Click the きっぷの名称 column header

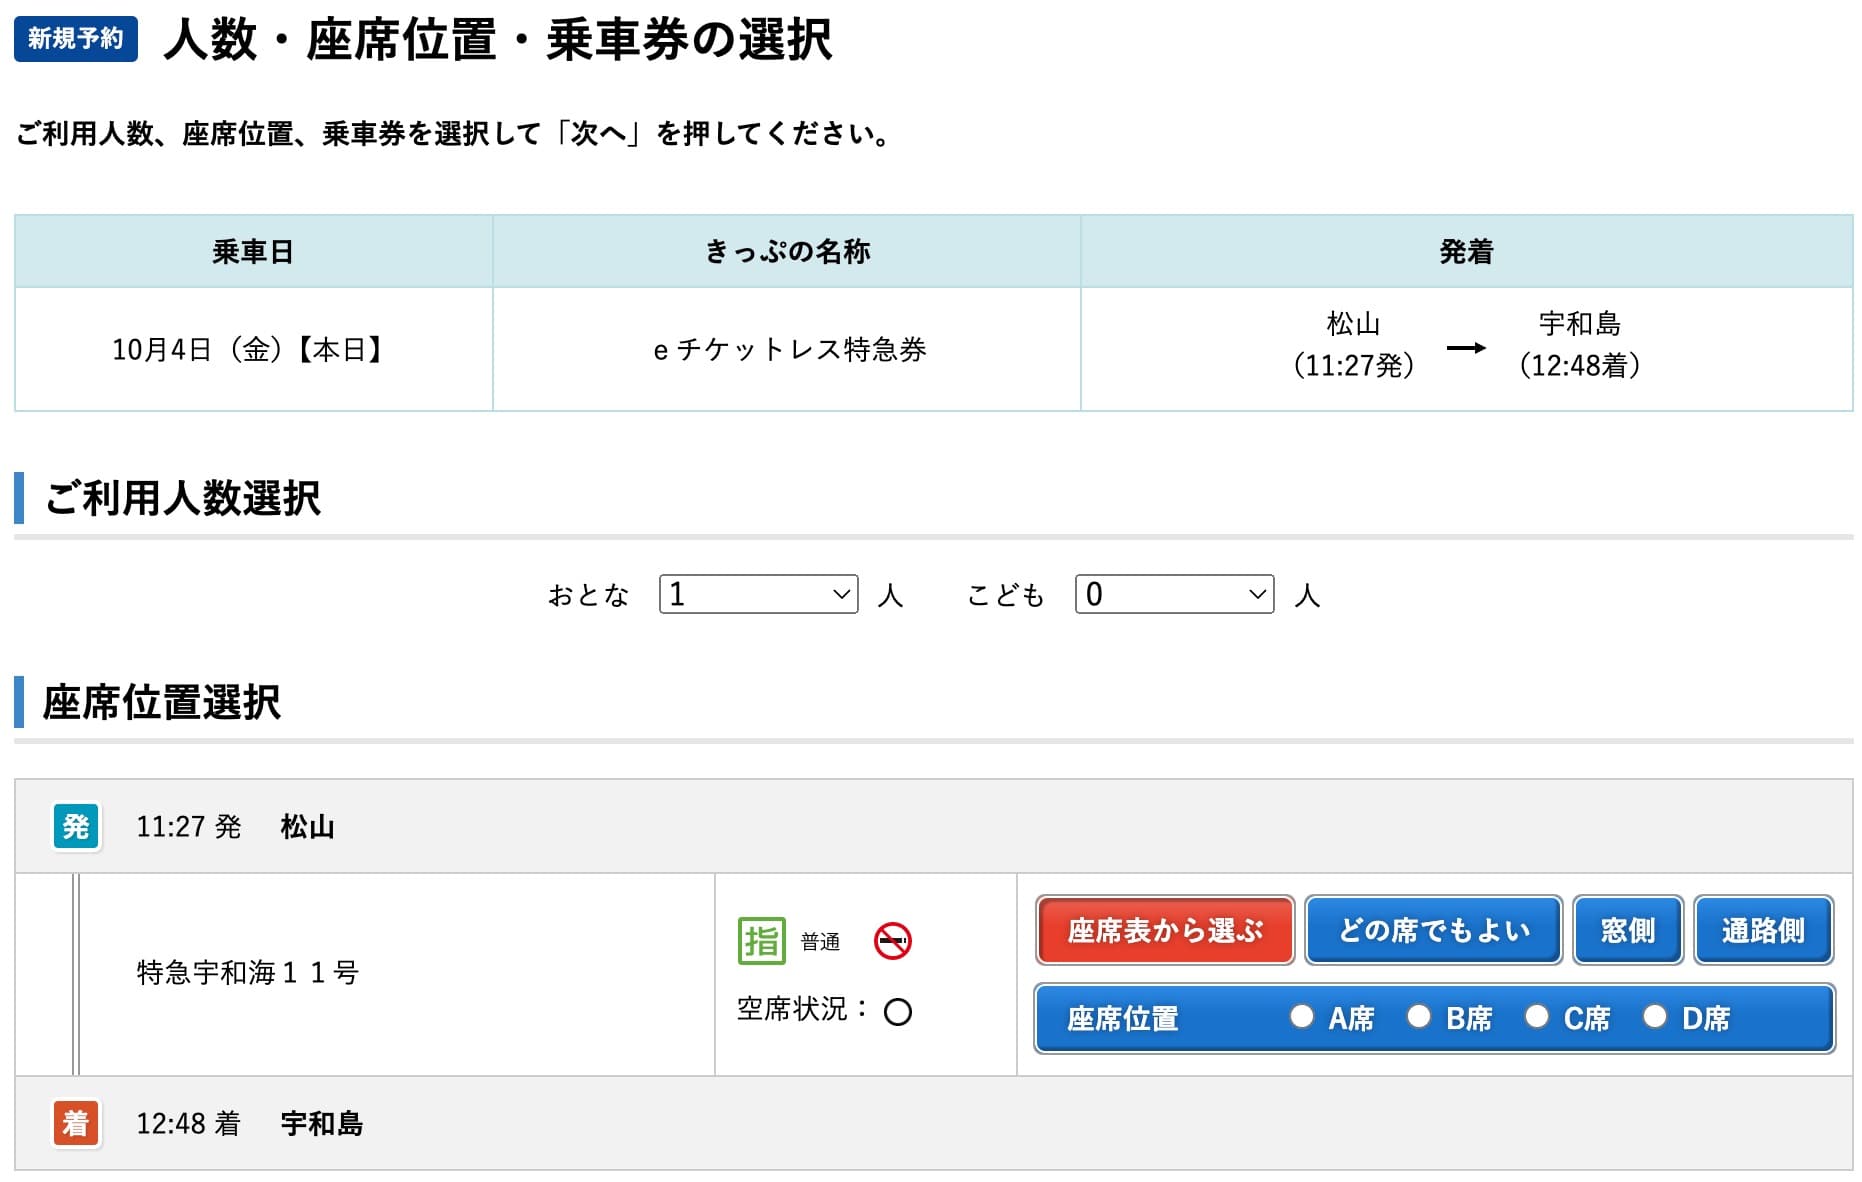tap(787, 251)
